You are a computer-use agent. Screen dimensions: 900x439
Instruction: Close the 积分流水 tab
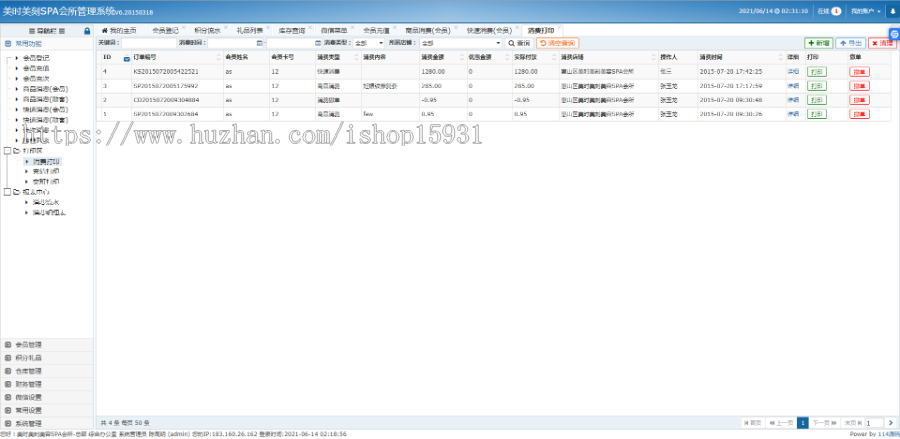coord(225,27)
